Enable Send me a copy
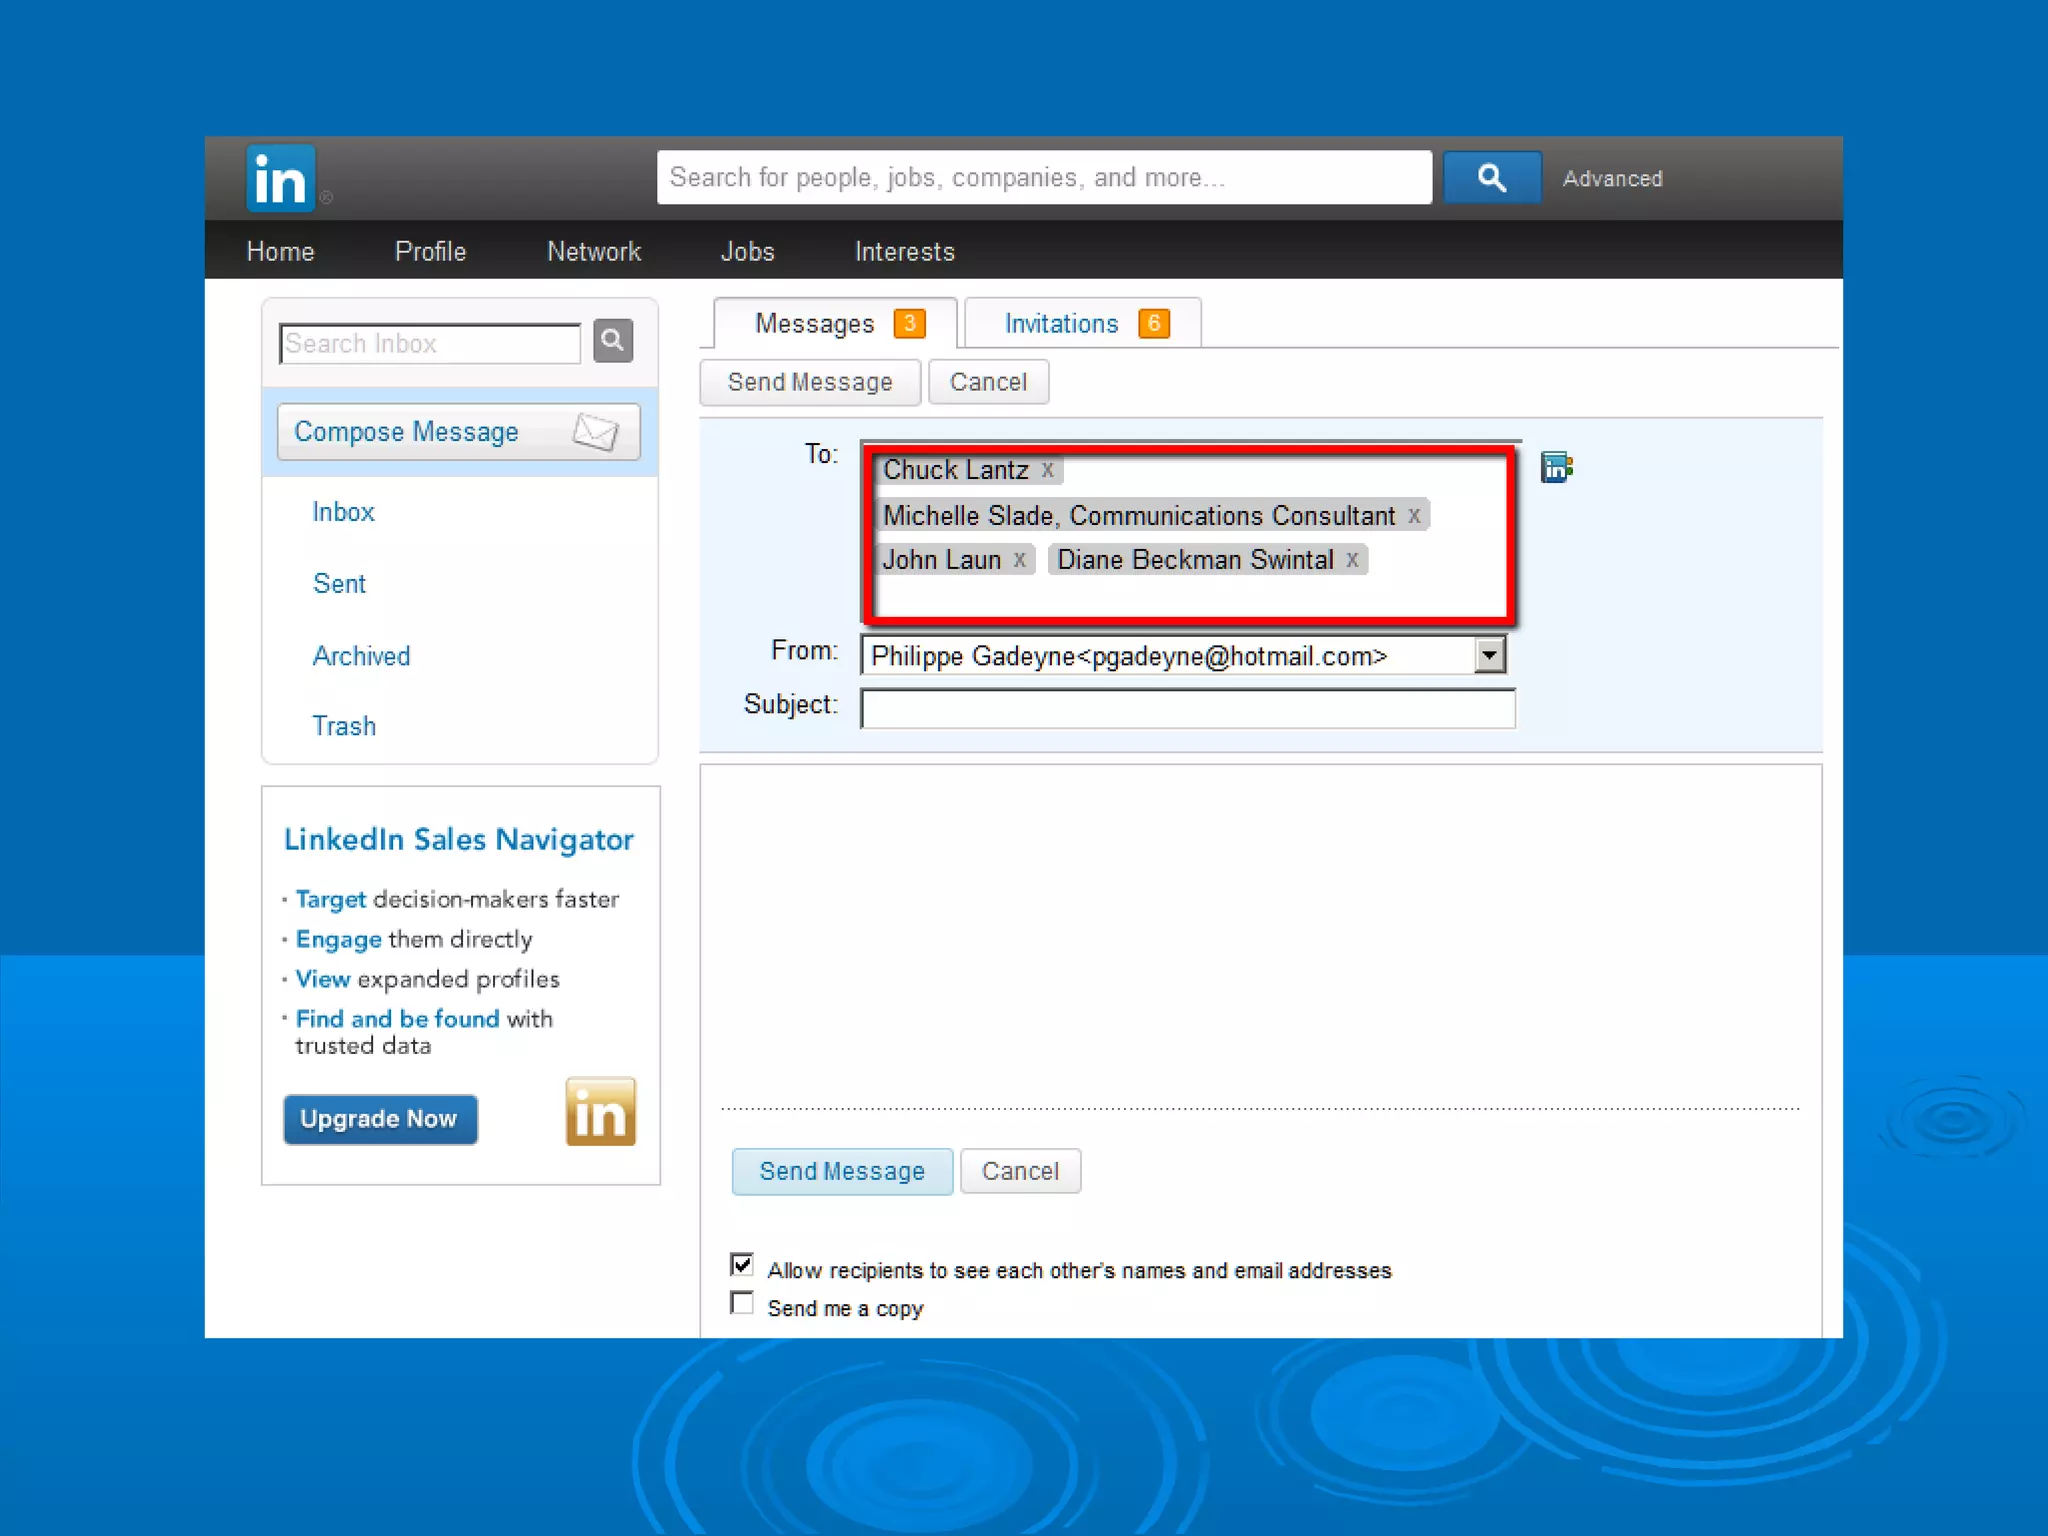Image resolution: width=2048 pixels, height=1536 pixels. point(742,1303)
